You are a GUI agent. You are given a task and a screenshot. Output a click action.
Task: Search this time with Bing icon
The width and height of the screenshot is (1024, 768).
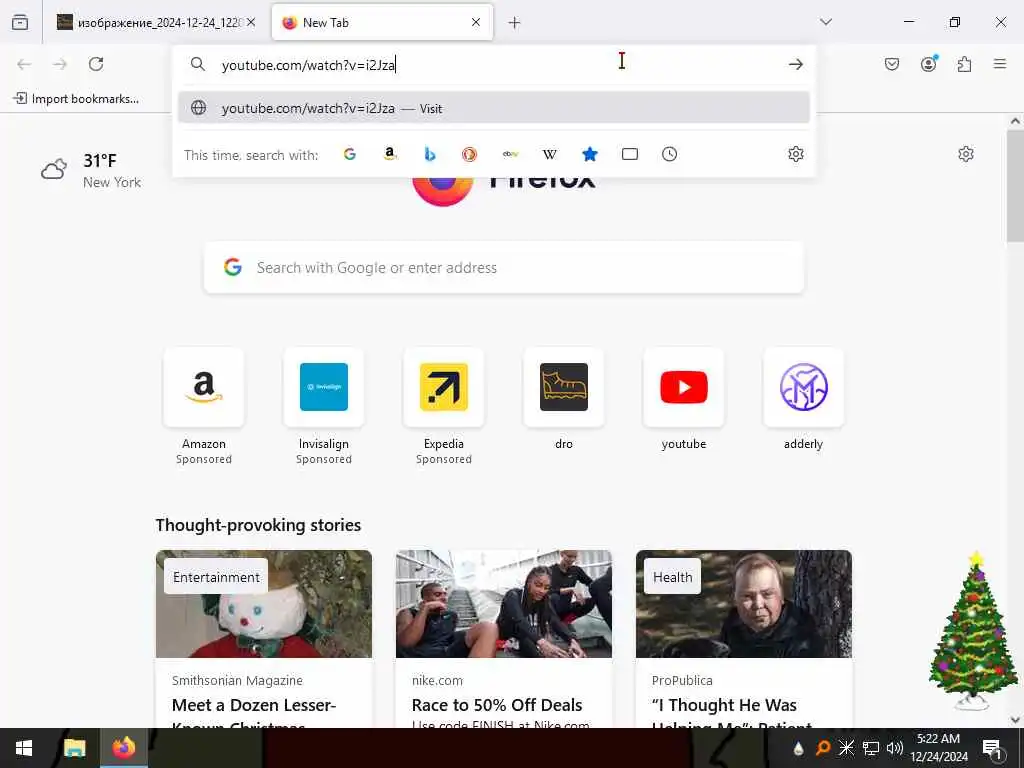(x=430, y=154)
